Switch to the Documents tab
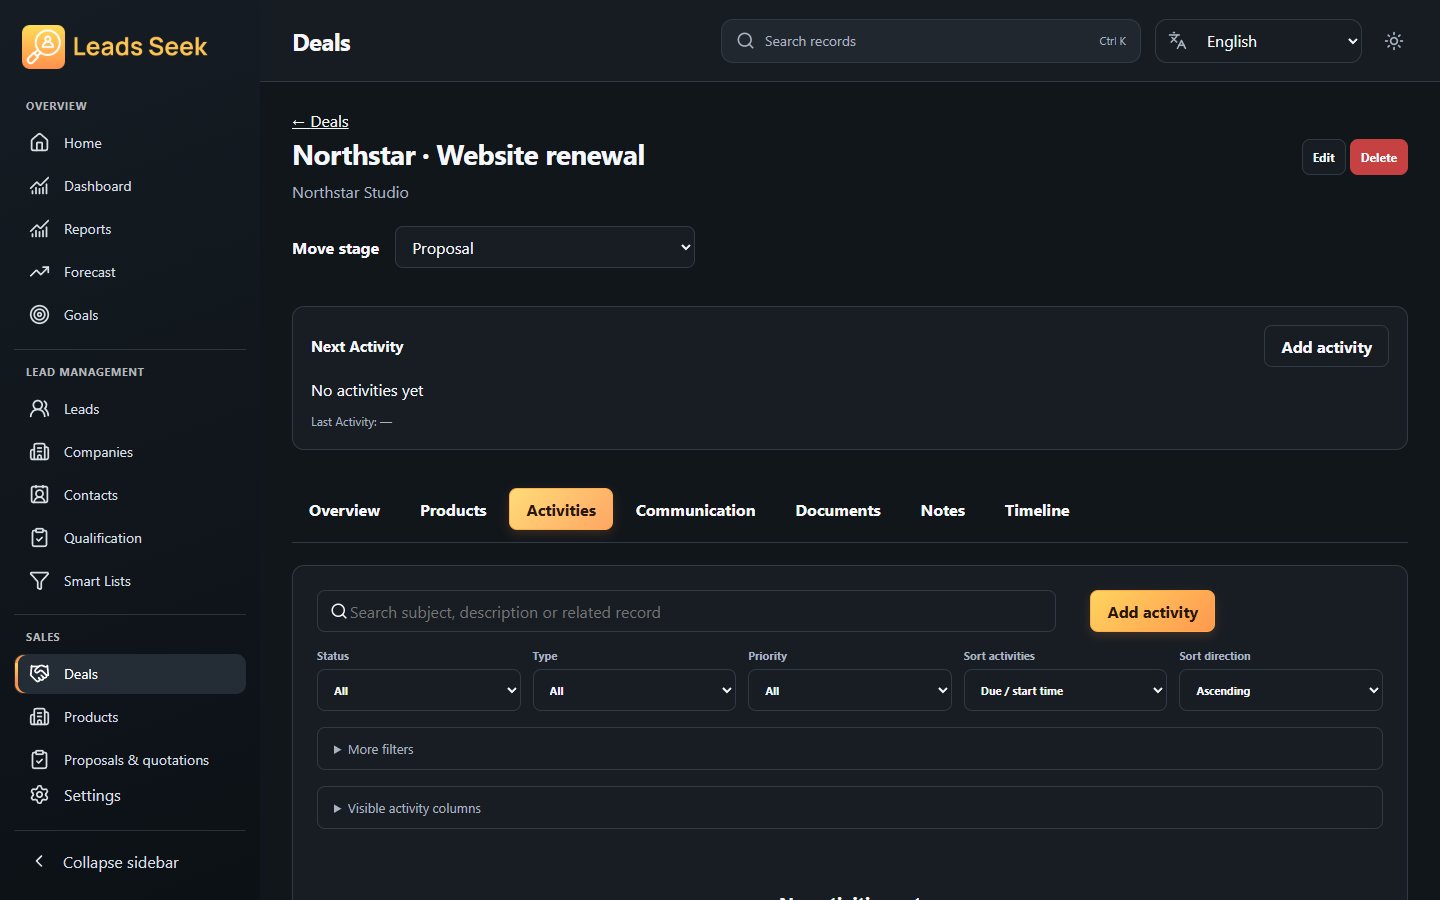The image size is (1440, 900). coord(838,510)
